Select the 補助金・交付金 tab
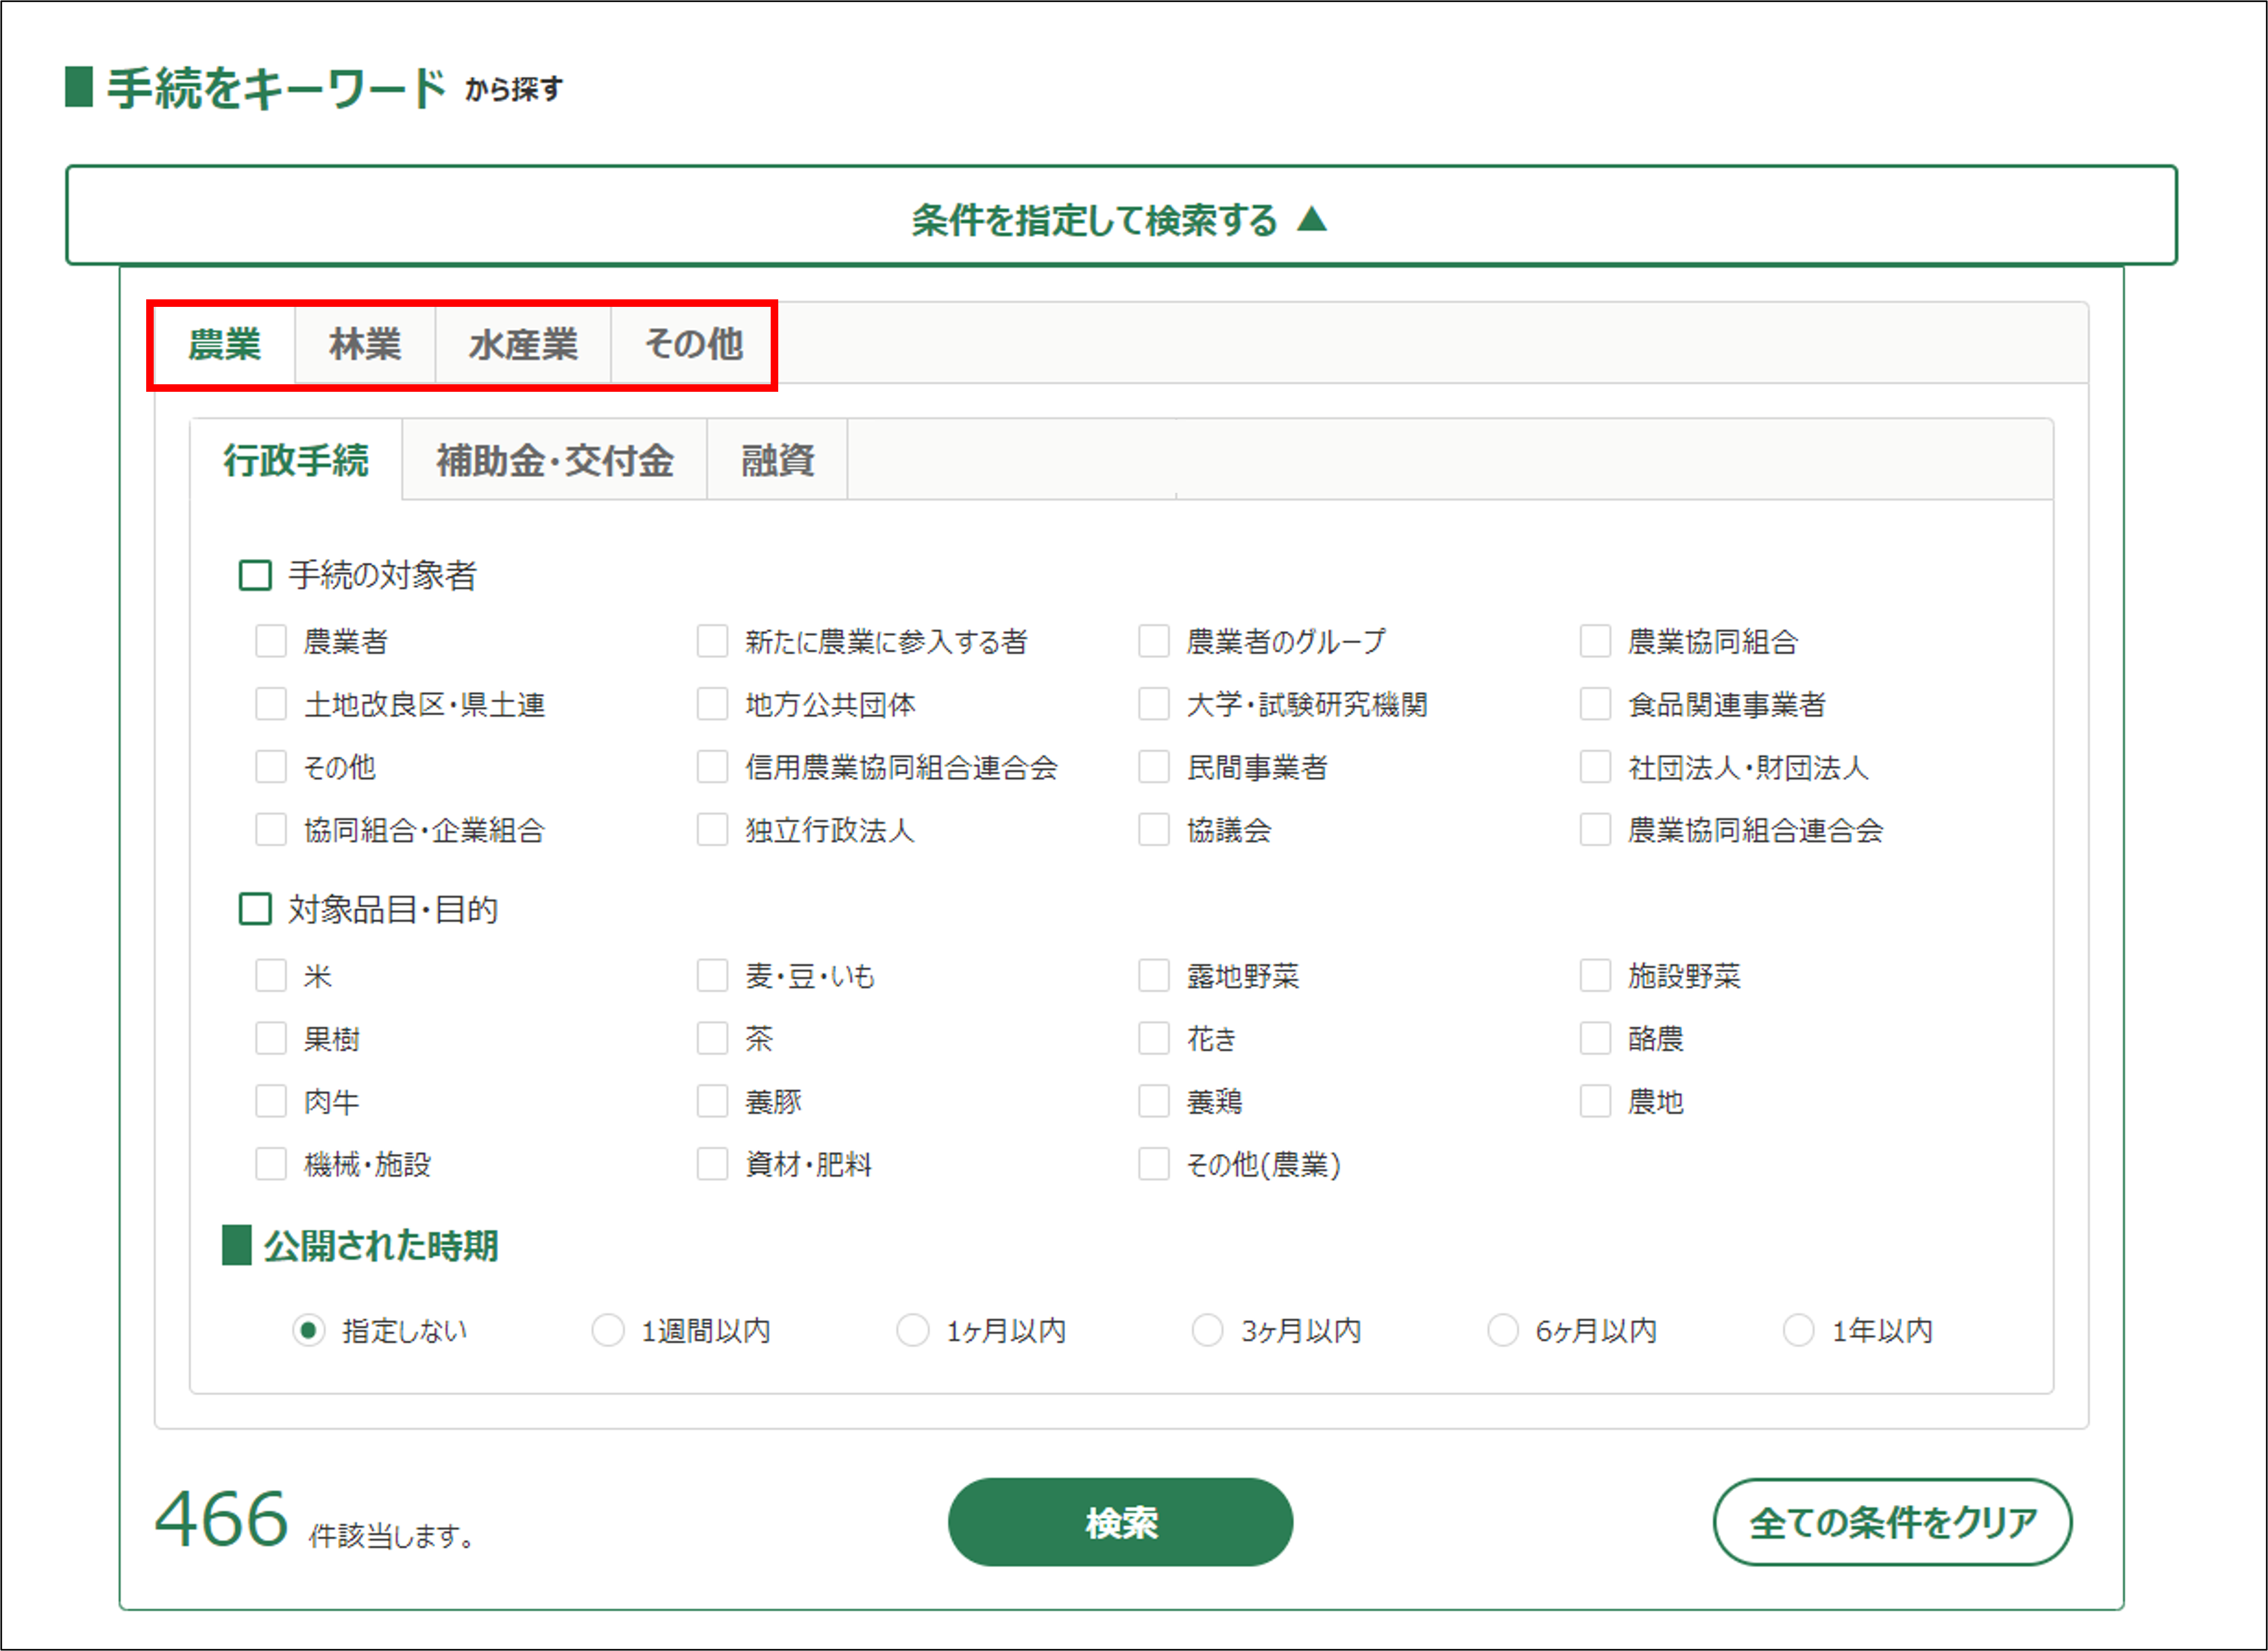The image size is (2268, 1651). coord(555,461)
